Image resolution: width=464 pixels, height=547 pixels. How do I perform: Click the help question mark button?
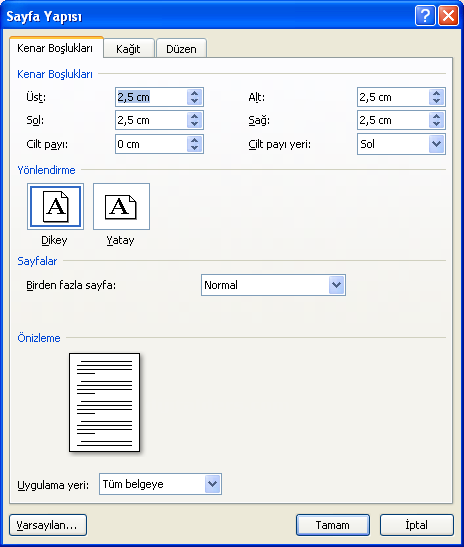425,16
